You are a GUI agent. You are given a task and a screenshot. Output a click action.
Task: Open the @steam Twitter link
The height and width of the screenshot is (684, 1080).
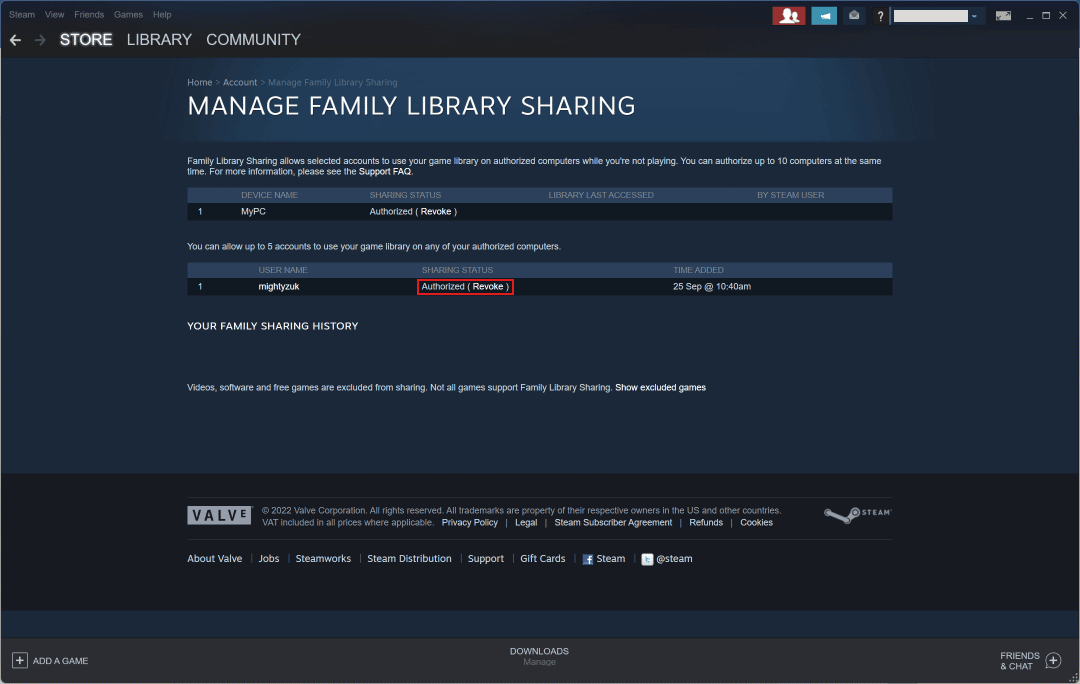[667, 559]
